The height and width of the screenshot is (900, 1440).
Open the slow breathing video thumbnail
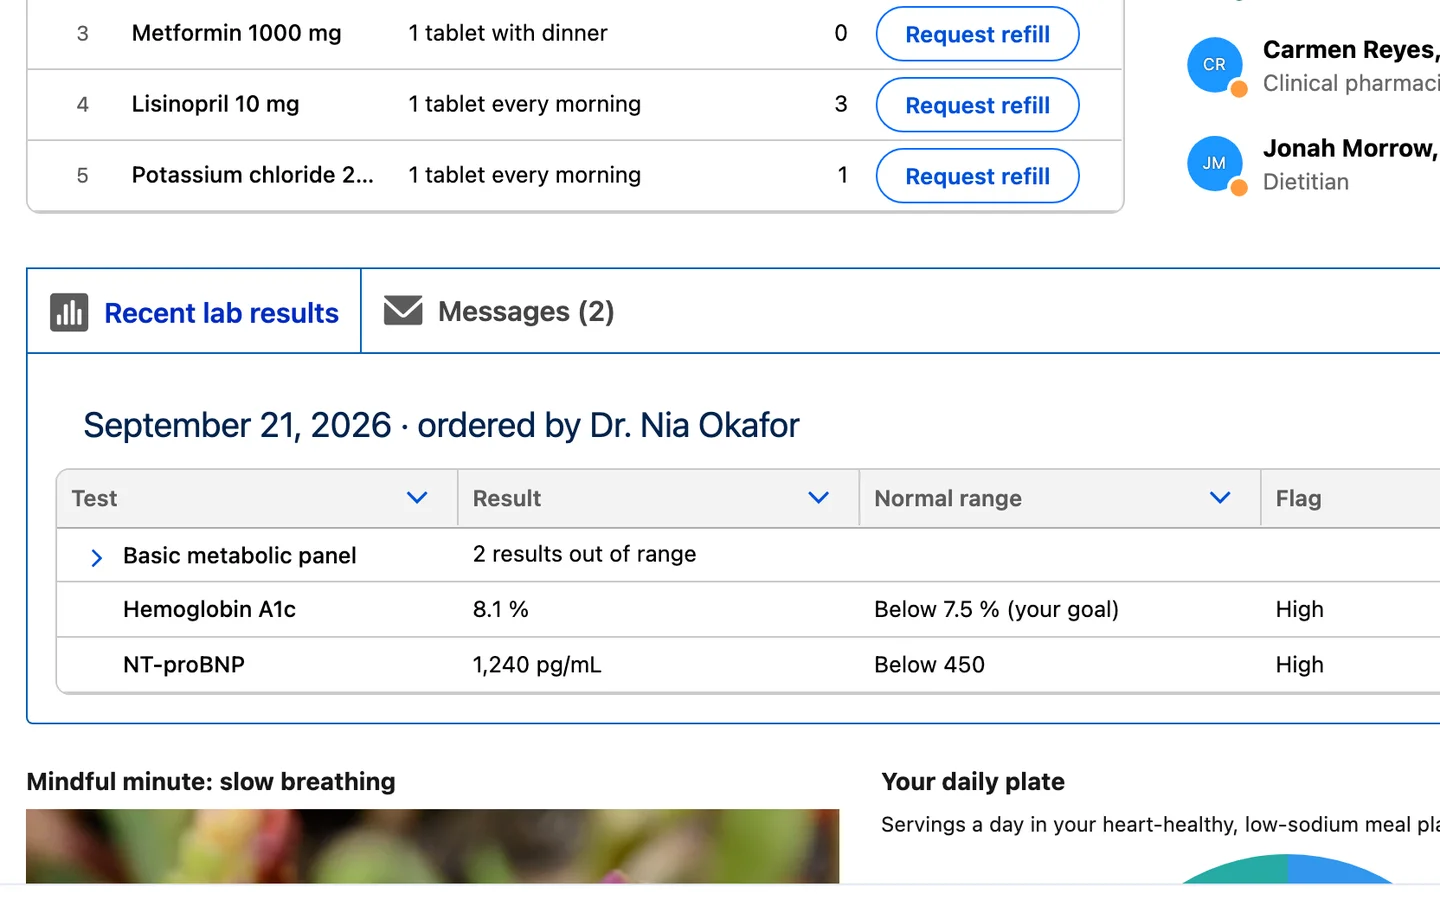tap(433, 846)
